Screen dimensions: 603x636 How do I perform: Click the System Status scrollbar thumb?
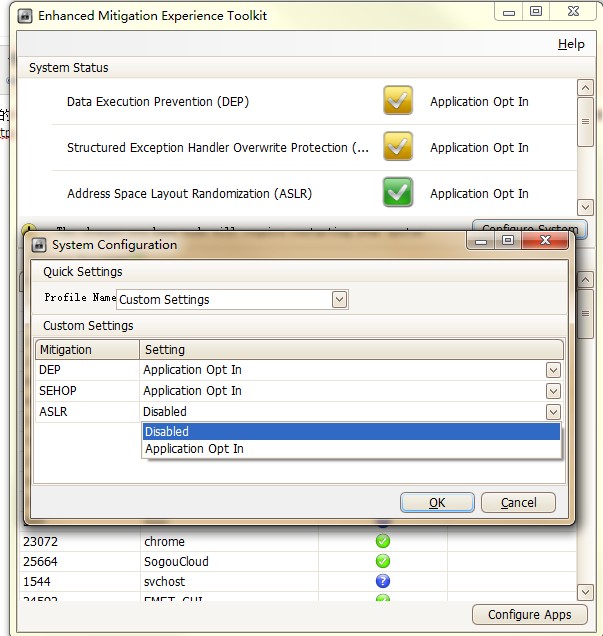tap(585, 121)
